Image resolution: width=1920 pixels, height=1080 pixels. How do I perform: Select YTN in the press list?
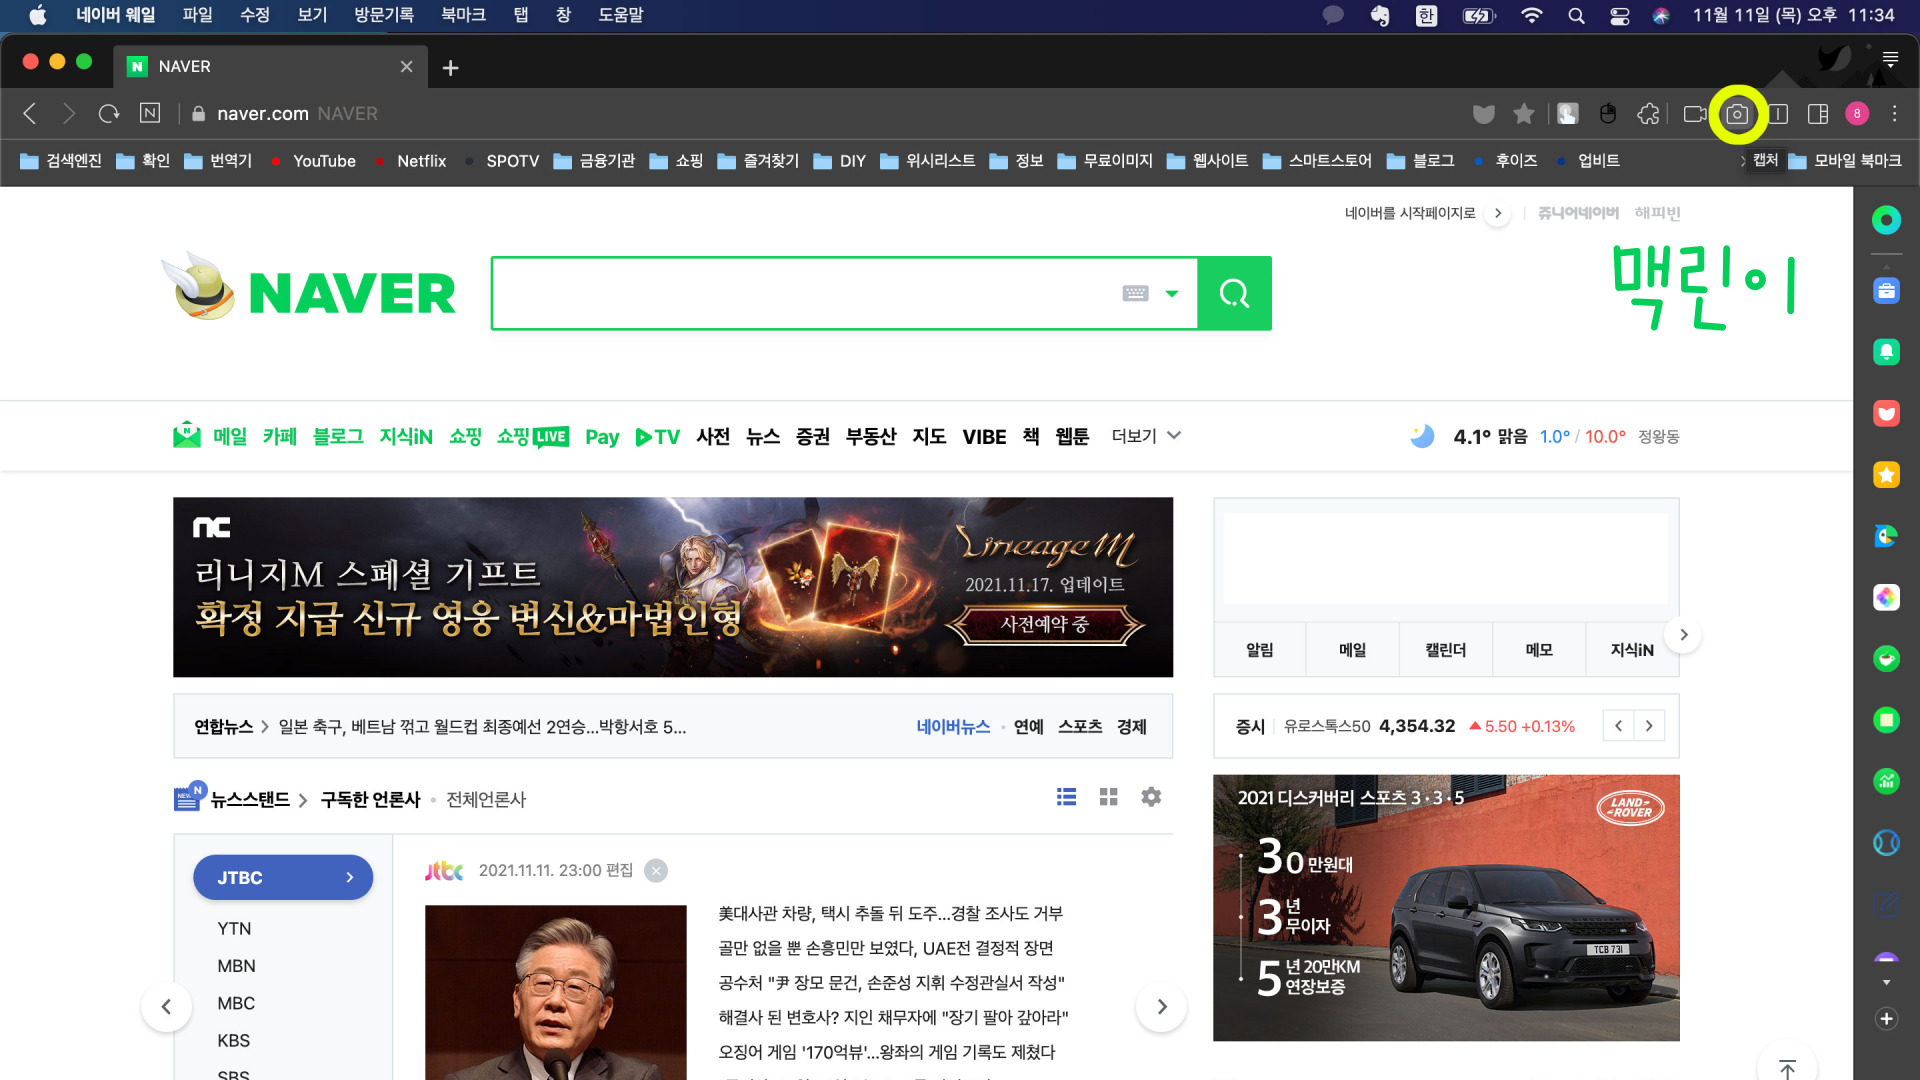(x=234, y=929)
